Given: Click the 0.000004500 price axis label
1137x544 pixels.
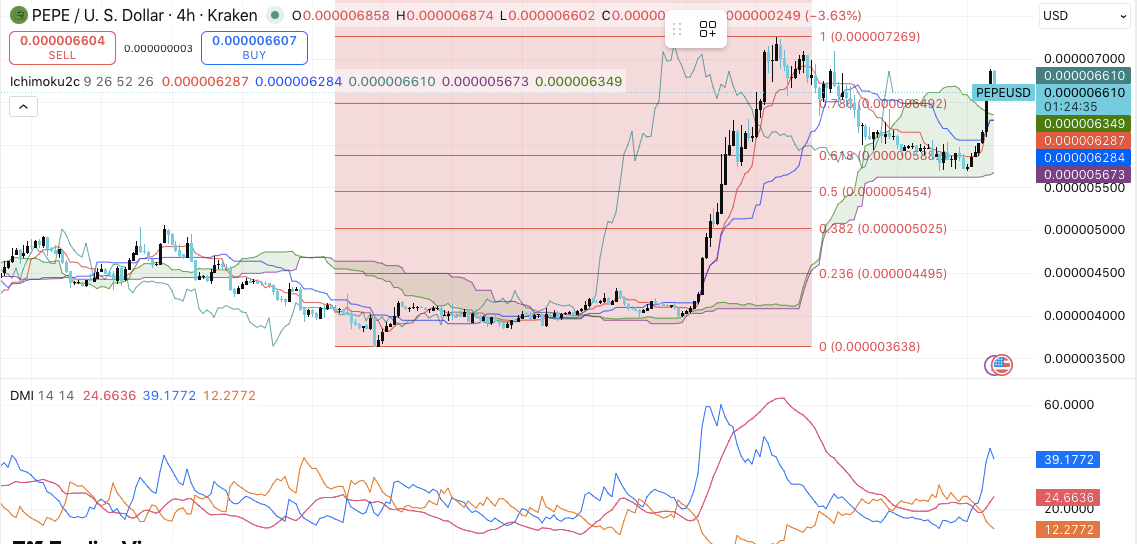Looking at the screenshot, I should pos(1084,273).
